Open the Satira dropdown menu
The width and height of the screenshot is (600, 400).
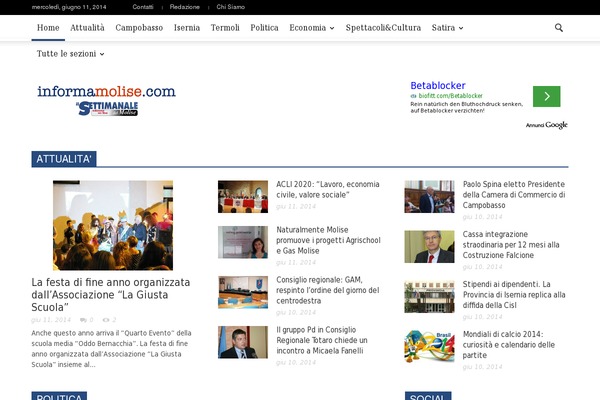pyautogui.click(x=447, y=28)
